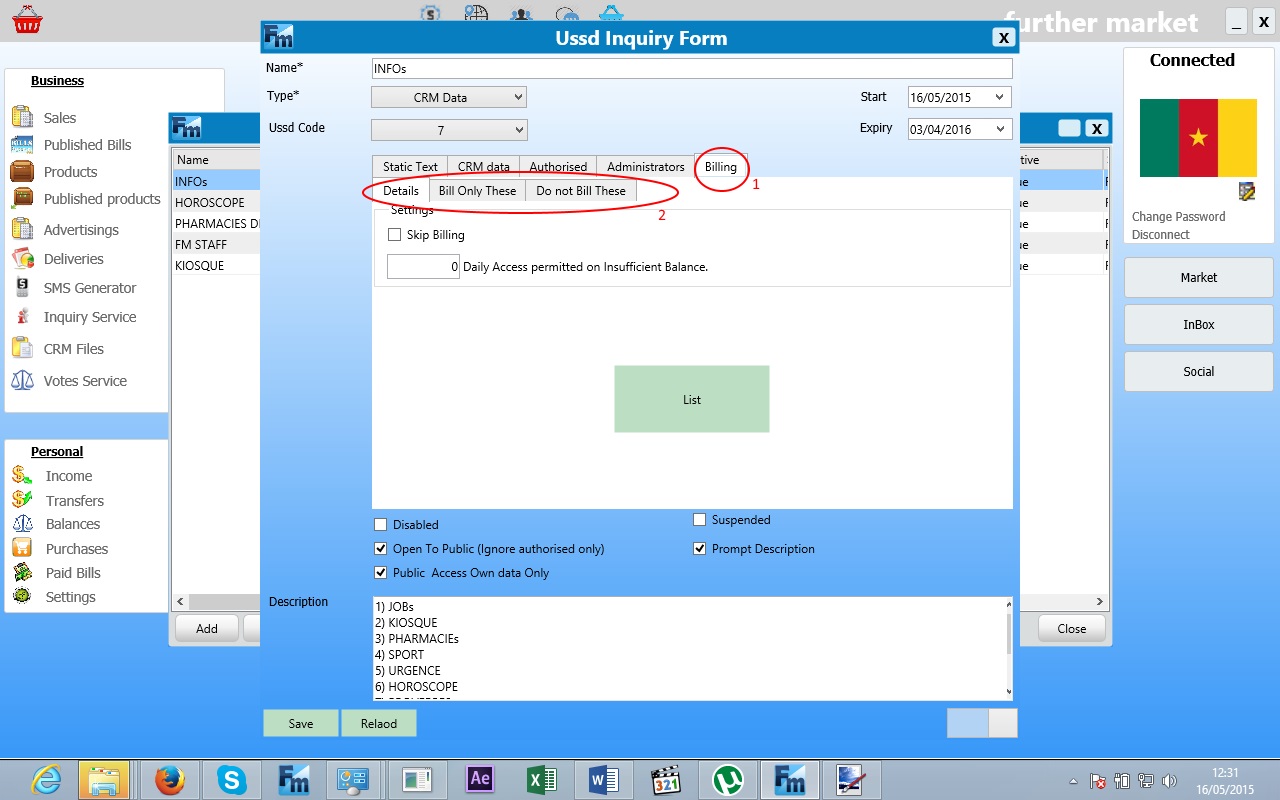1280x800 pixels.
Task: Open the Do not Bill These sub-tab
Action: 581,191
